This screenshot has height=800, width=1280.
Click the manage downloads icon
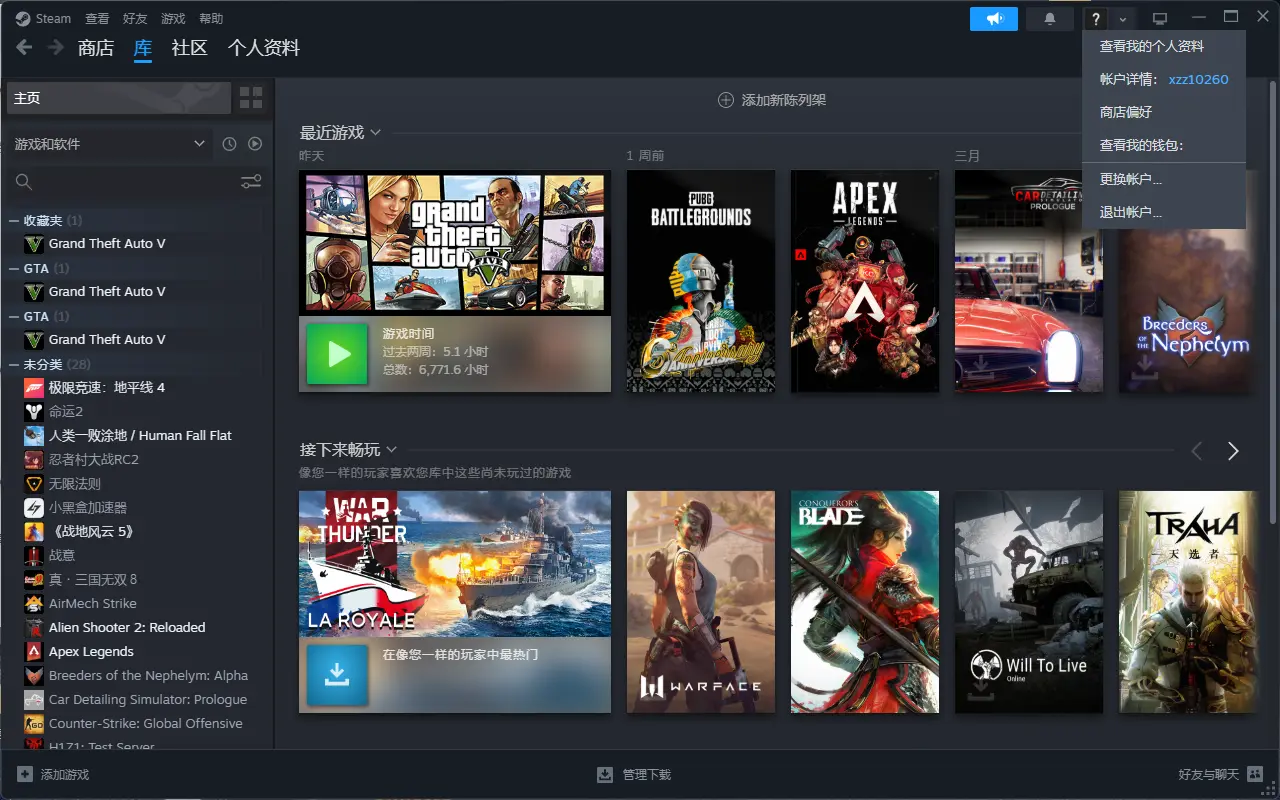coord(605,774)
